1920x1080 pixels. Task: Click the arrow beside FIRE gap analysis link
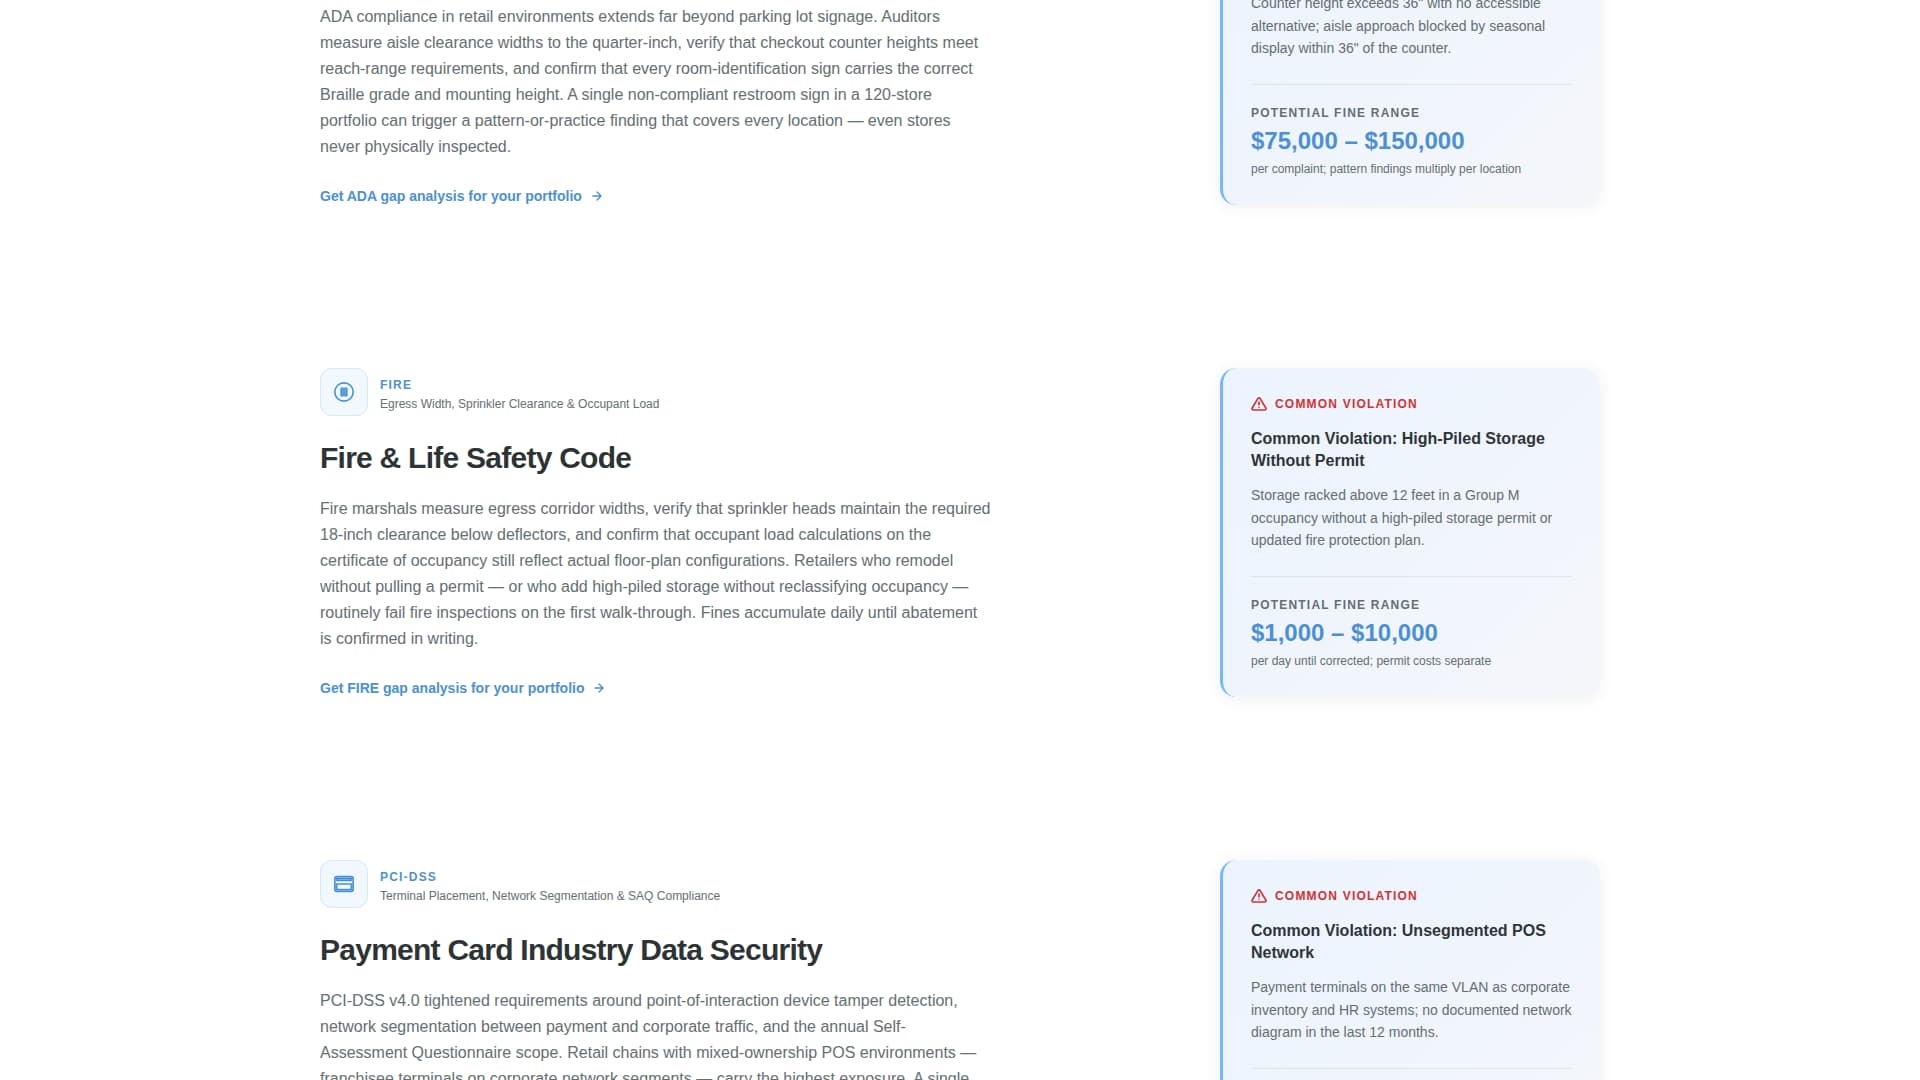(599, 688)
